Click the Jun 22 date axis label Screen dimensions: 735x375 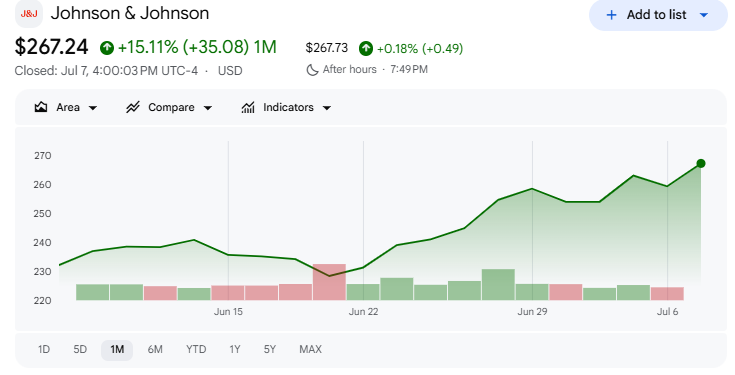coord(363,312)
